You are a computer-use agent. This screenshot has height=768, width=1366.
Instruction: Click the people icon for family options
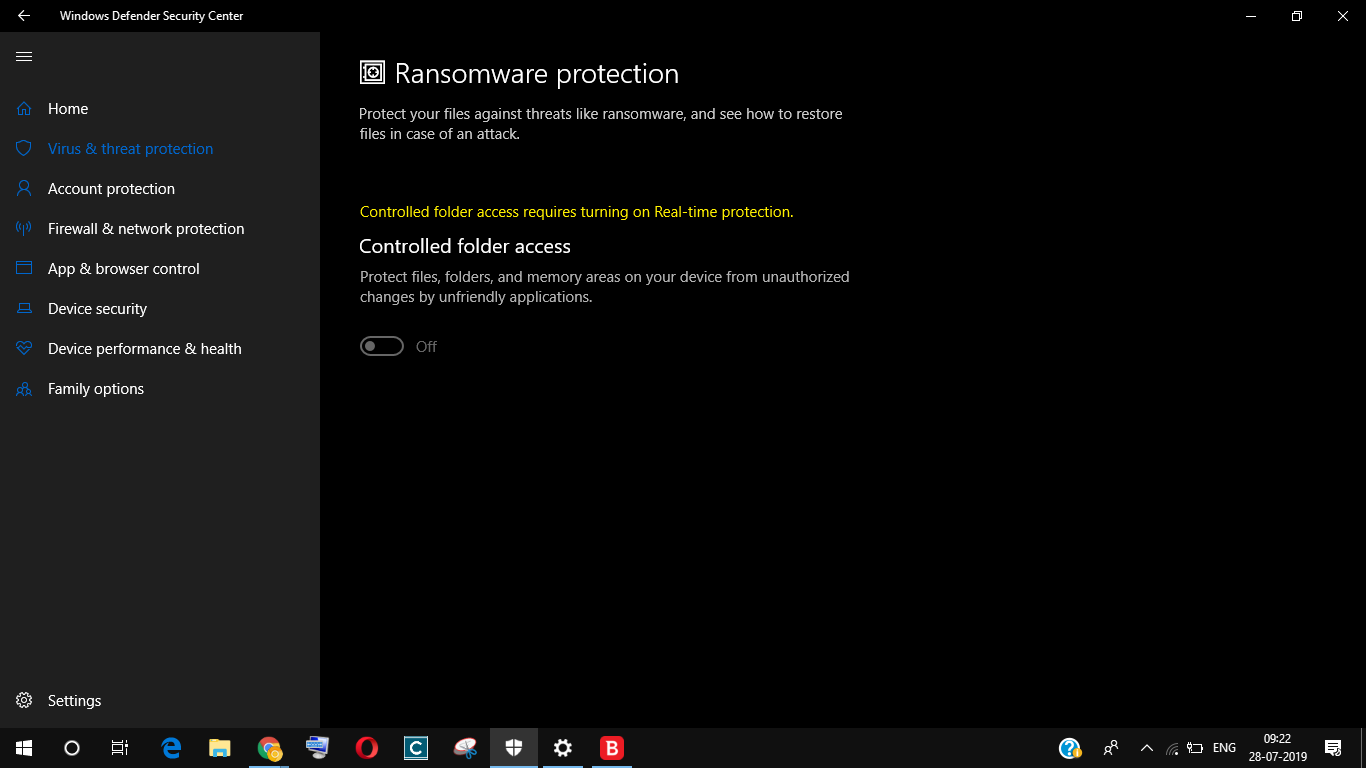(x=24, y=389)
